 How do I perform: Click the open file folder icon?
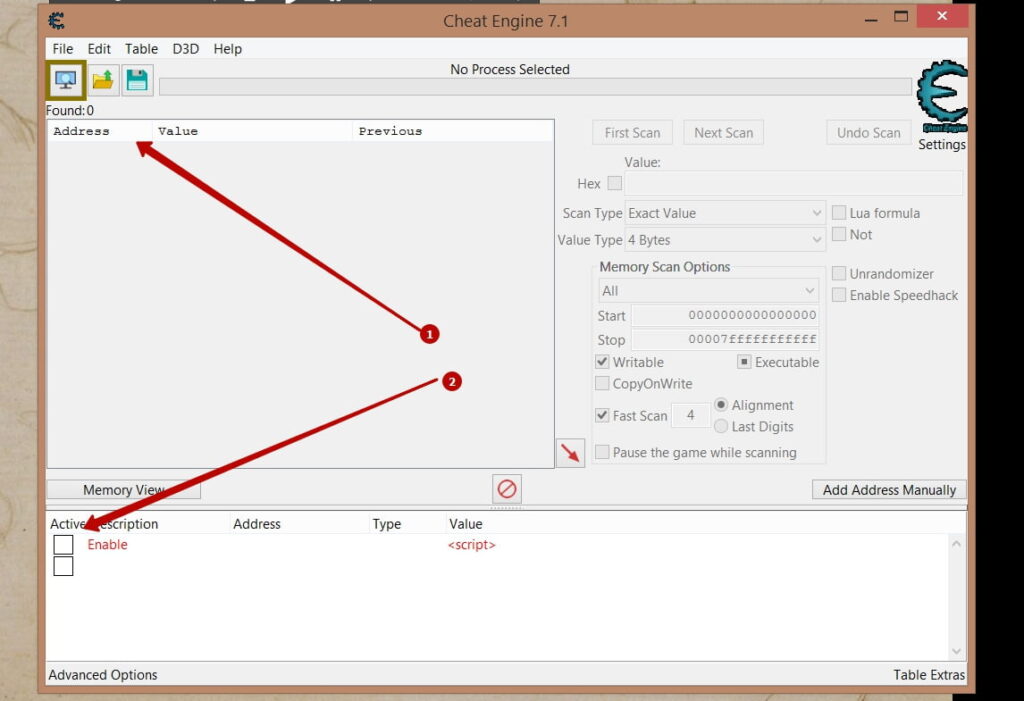[x=103, y=80]
